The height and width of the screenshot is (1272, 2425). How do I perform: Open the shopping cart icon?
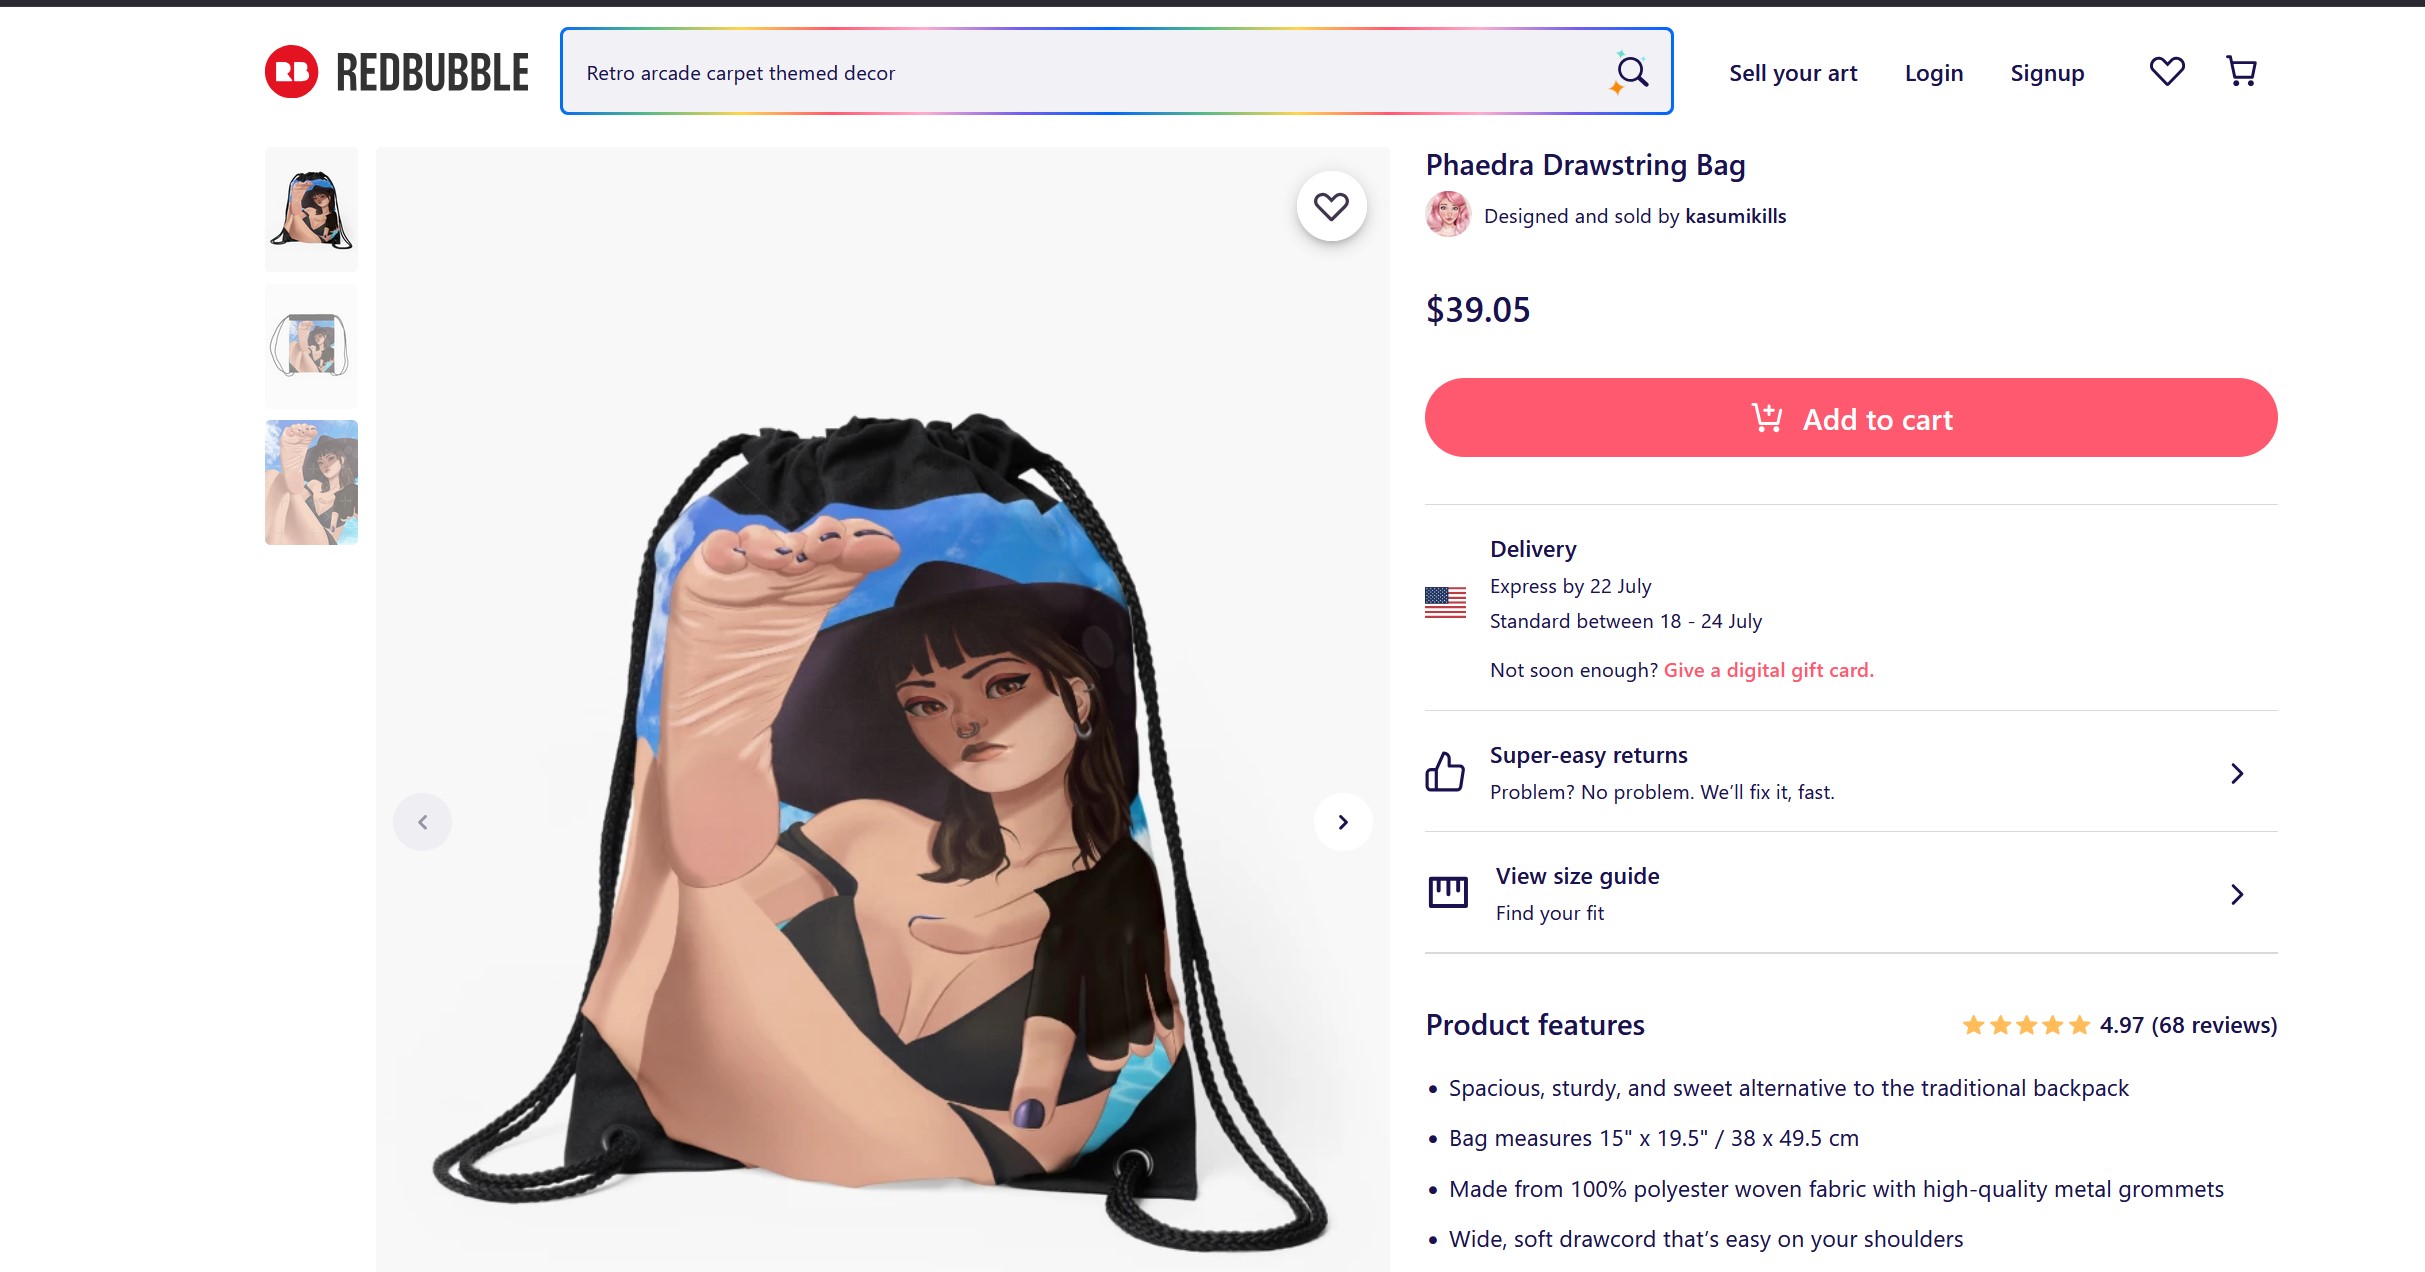[2241, 72]
